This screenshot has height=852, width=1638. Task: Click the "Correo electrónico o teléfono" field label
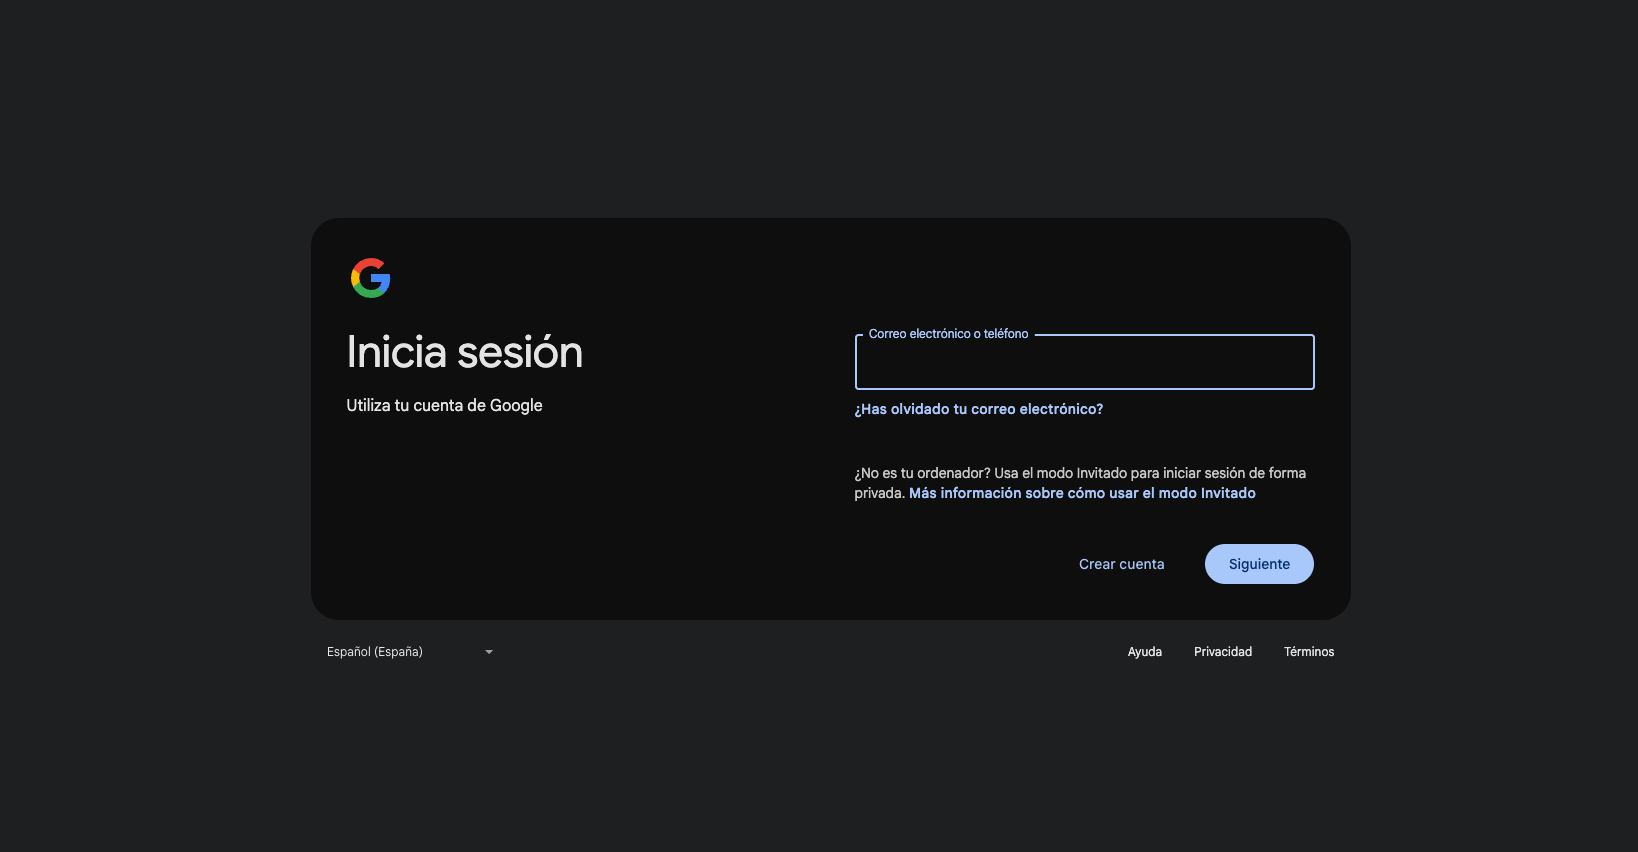pyautogui.click(x=948, y=334)
